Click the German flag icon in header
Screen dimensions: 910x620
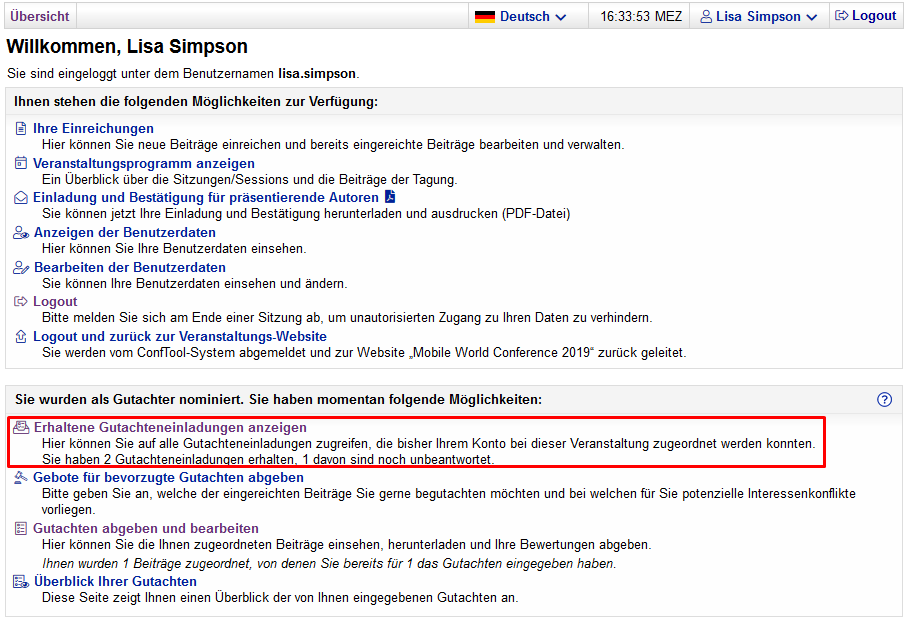click(x=485, y=17)
